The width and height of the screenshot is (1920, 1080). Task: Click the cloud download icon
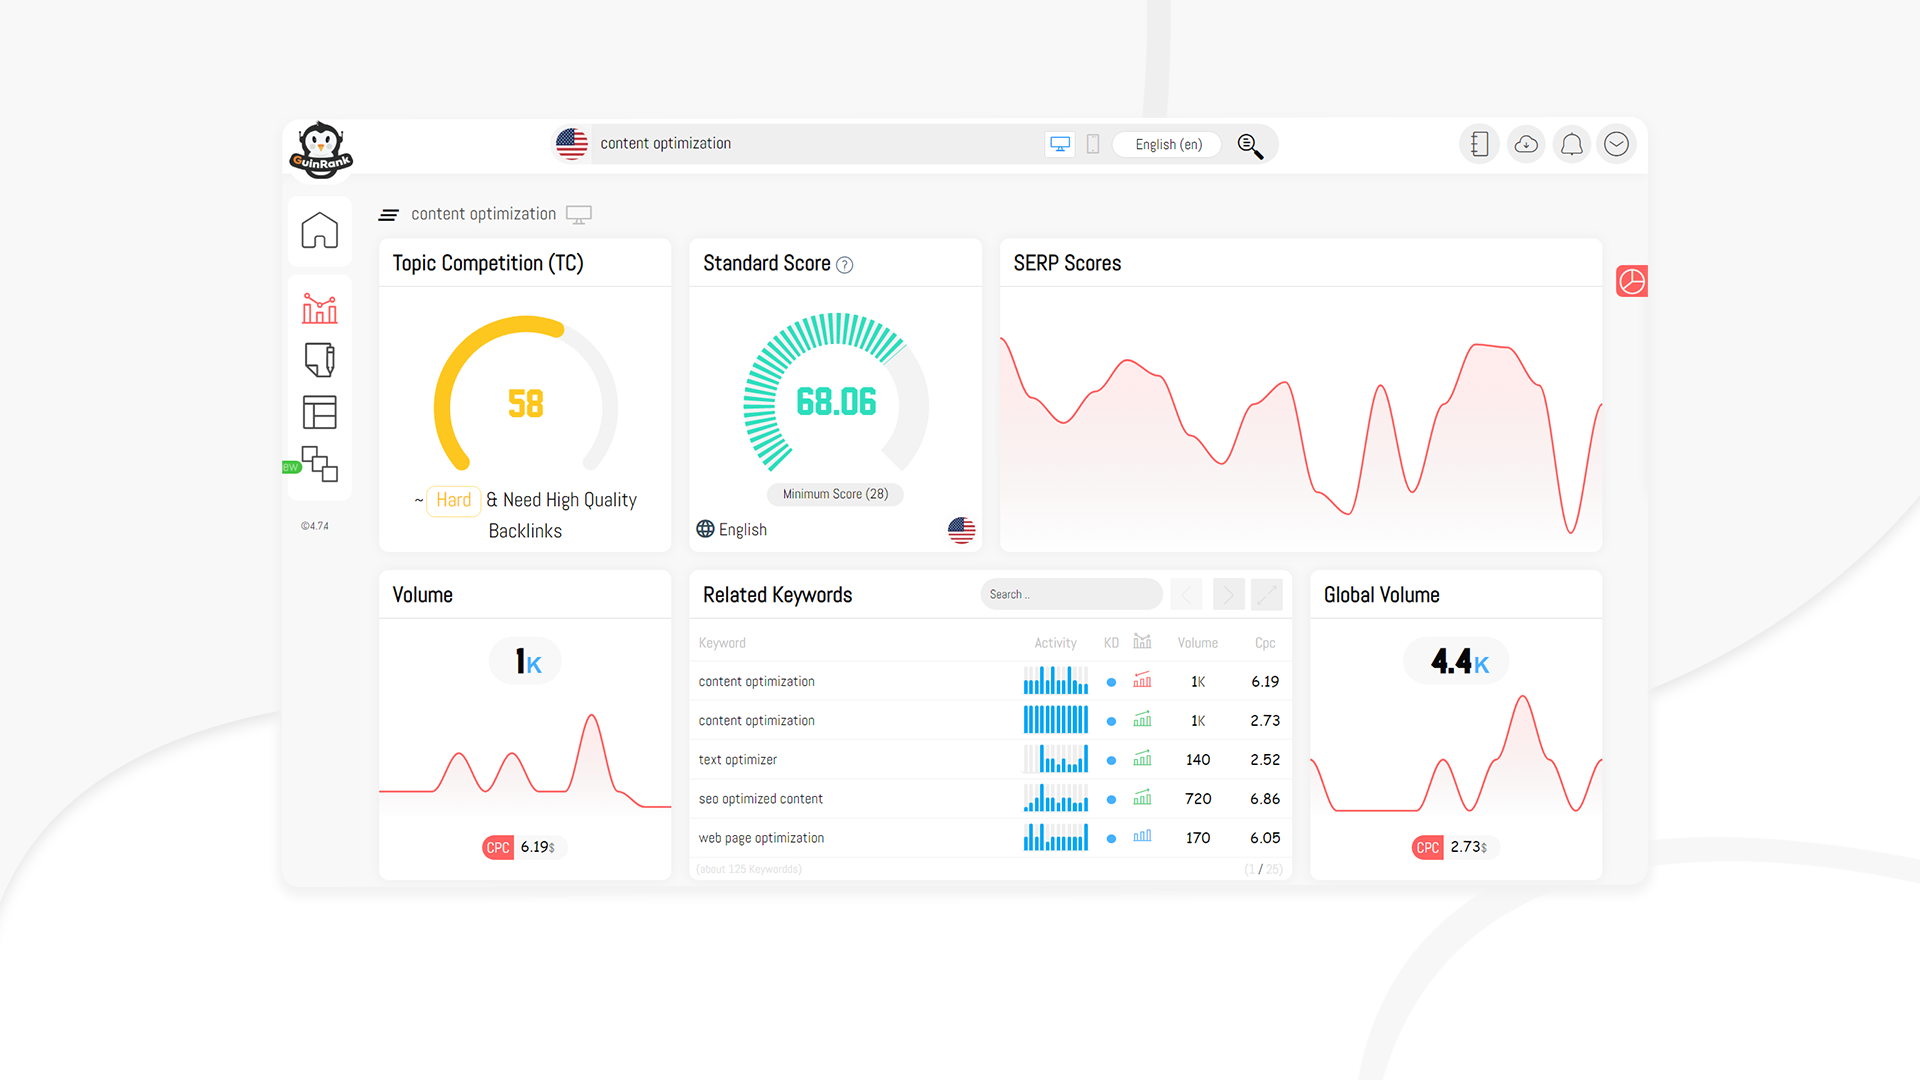click(x=1526, y=144)
